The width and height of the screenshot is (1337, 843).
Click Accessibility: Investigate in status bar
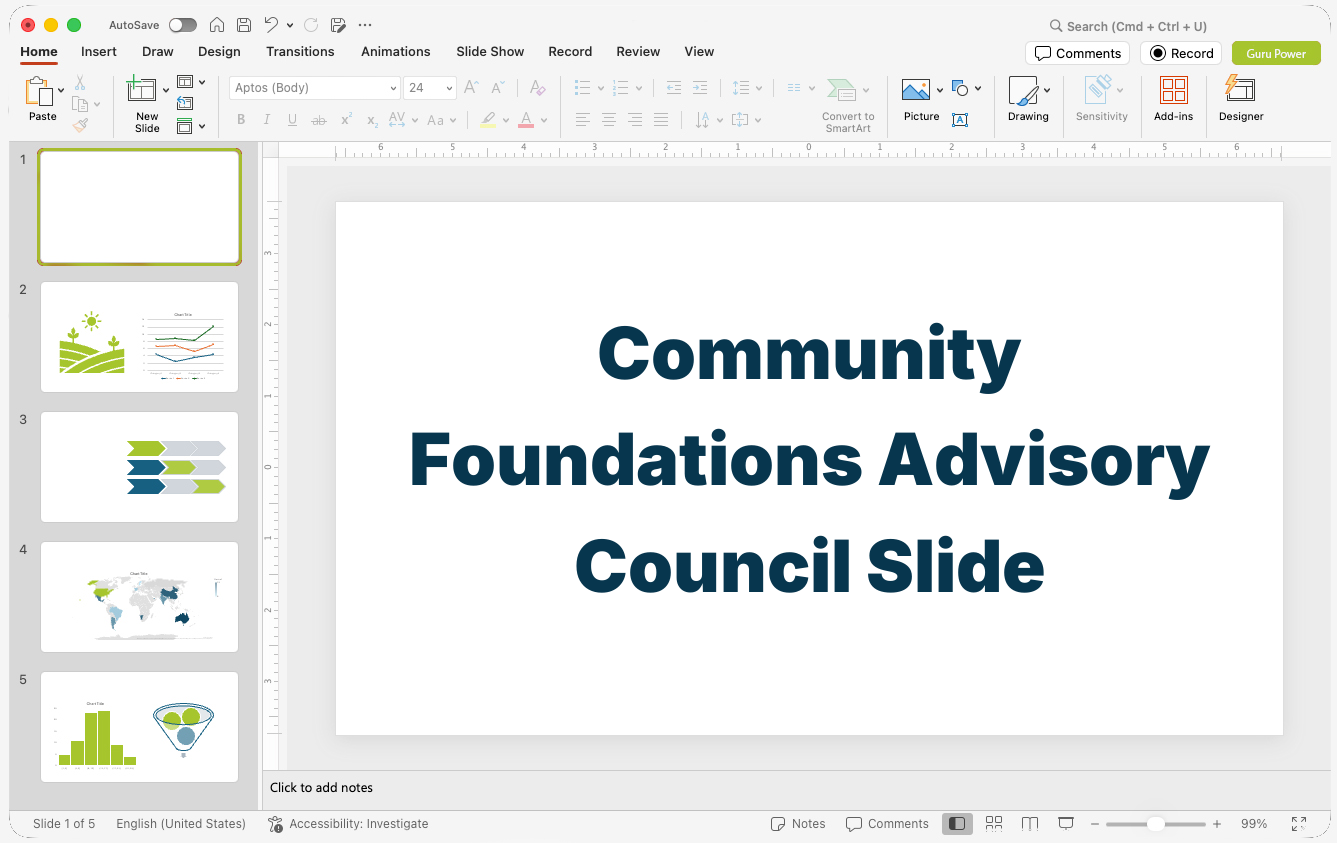[348, 824]
